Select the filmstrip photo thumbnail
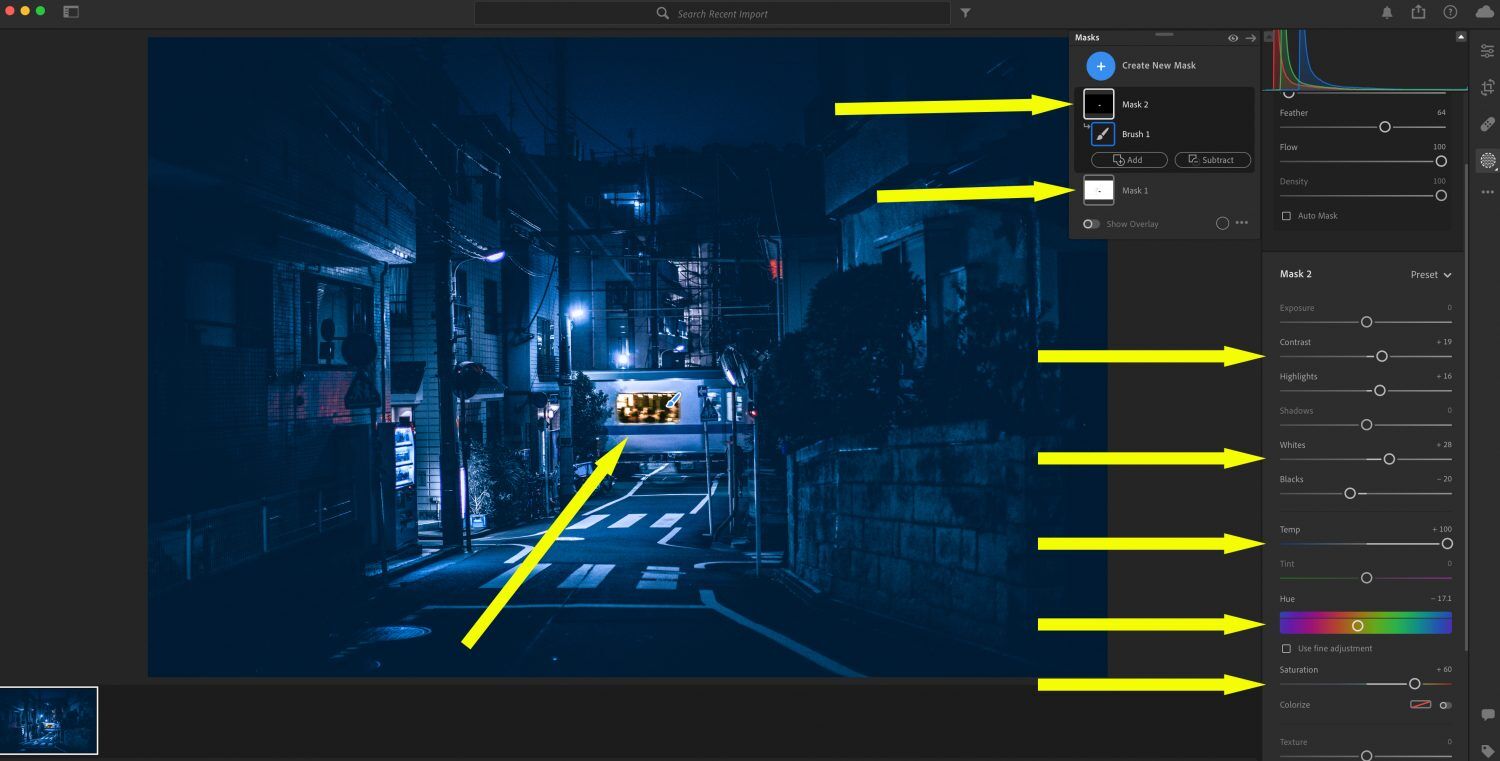 [49, 720]
